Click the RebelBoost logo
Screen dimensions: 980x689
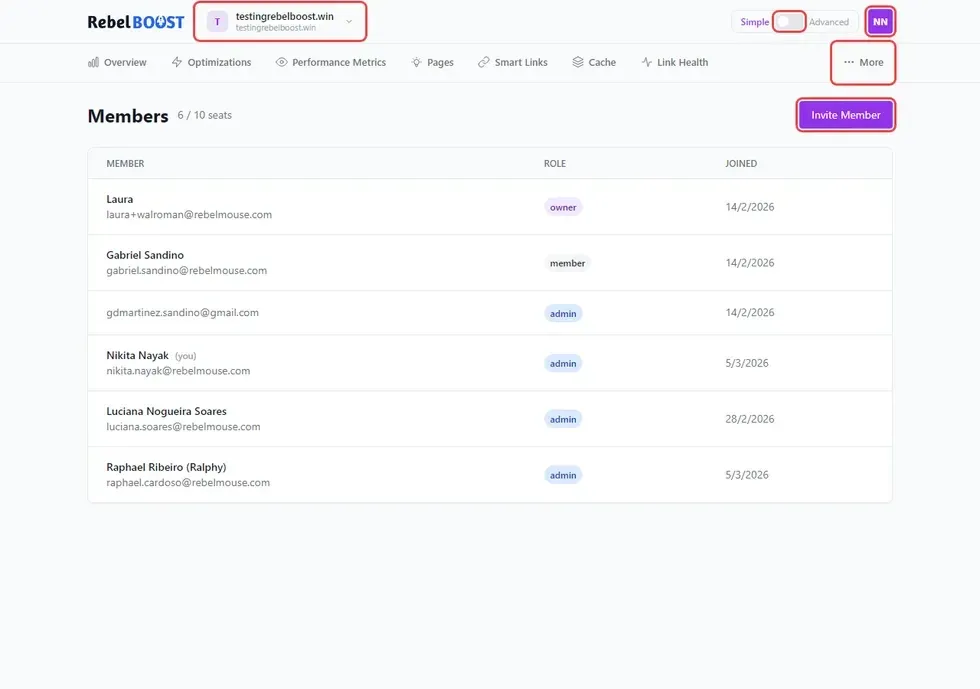[135, 22]
